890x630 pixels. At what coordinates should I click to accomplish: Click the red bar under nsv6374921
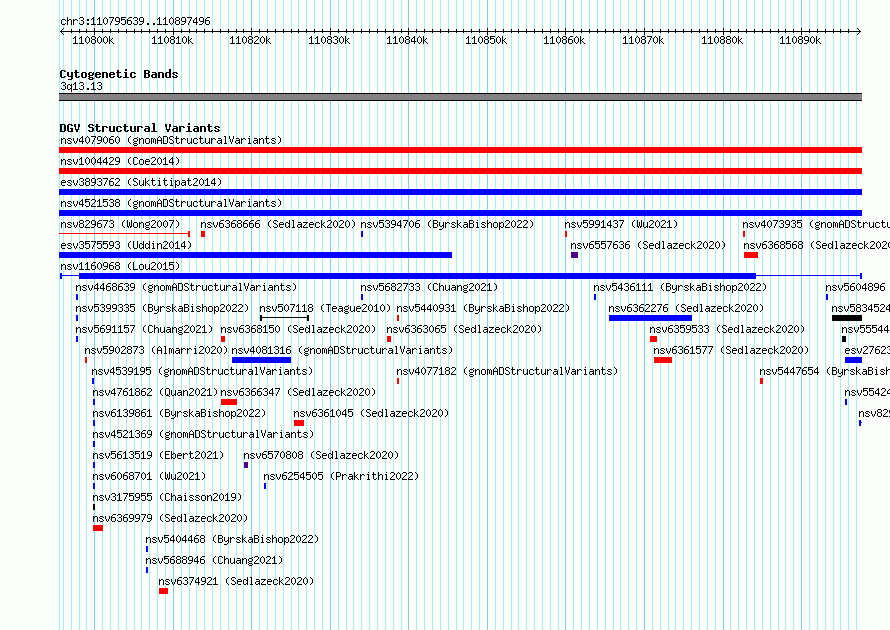pyautogui.click(x=163, y=591)
